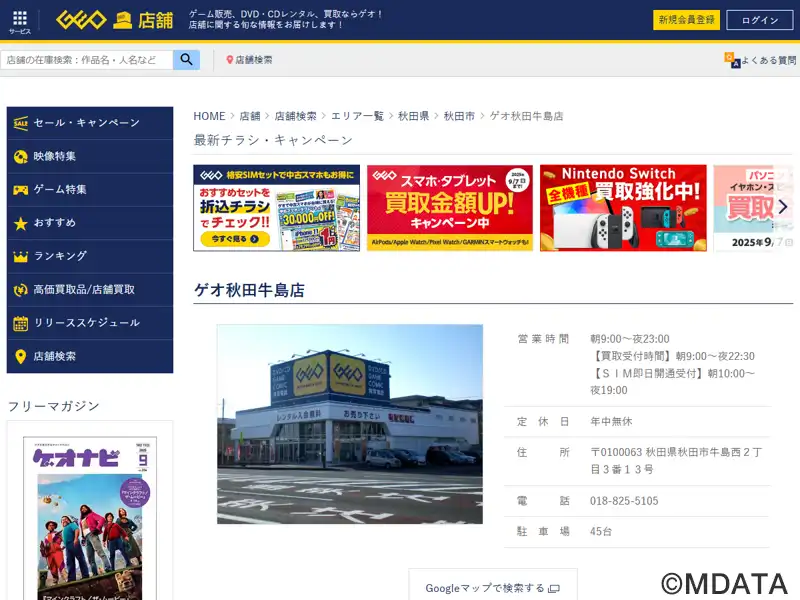The width and height of the screenshot is (800, 600).
Task: Open the スマホ・タブレット買取金額UP banner
Action: 449,208
